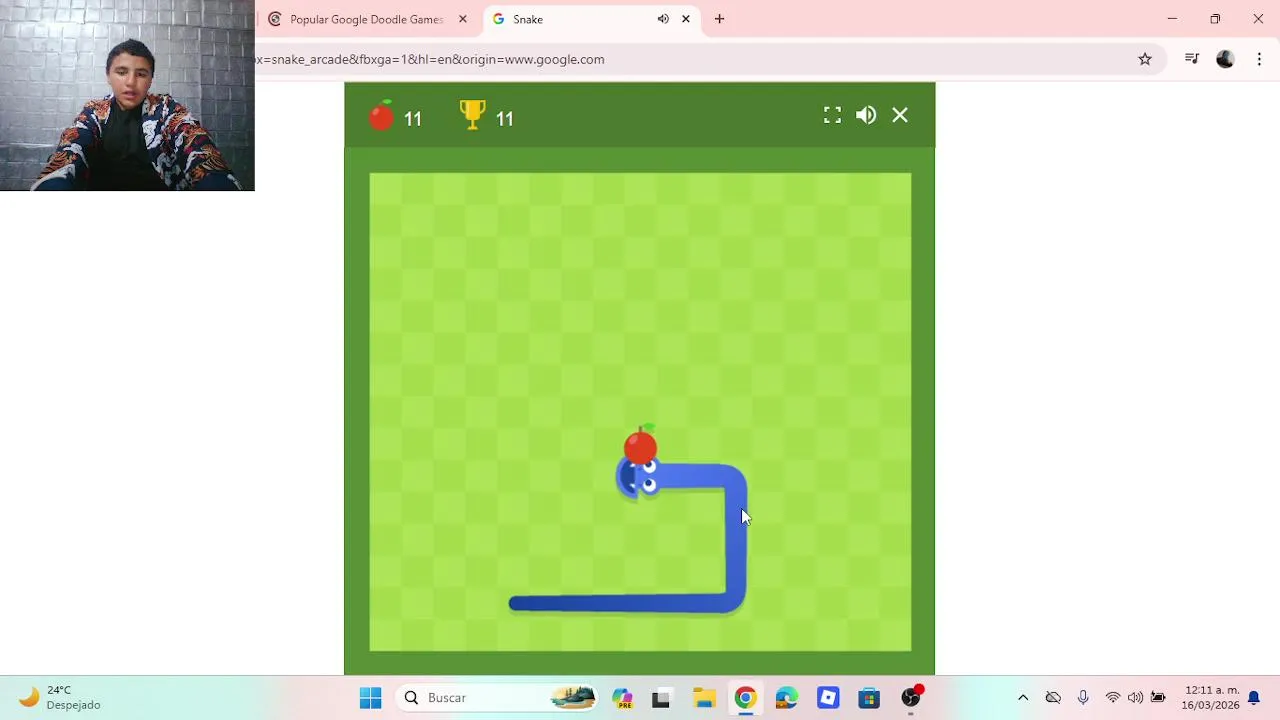Click Chrome icon on taskbar
The image size is (1280, 720).
click(745, 698)
